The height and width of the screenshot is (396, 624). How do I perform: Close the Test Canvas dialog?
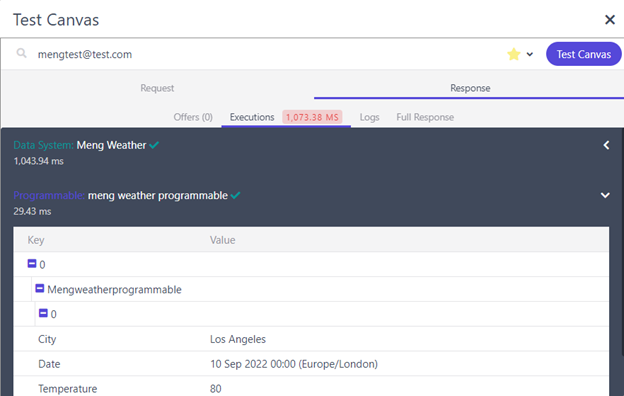[609, 20]
